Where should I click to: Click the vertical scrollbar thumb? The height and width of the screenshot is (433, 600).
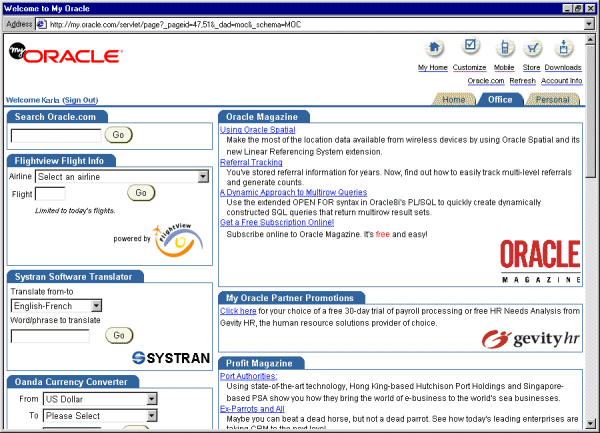click(x=590, y=111)
